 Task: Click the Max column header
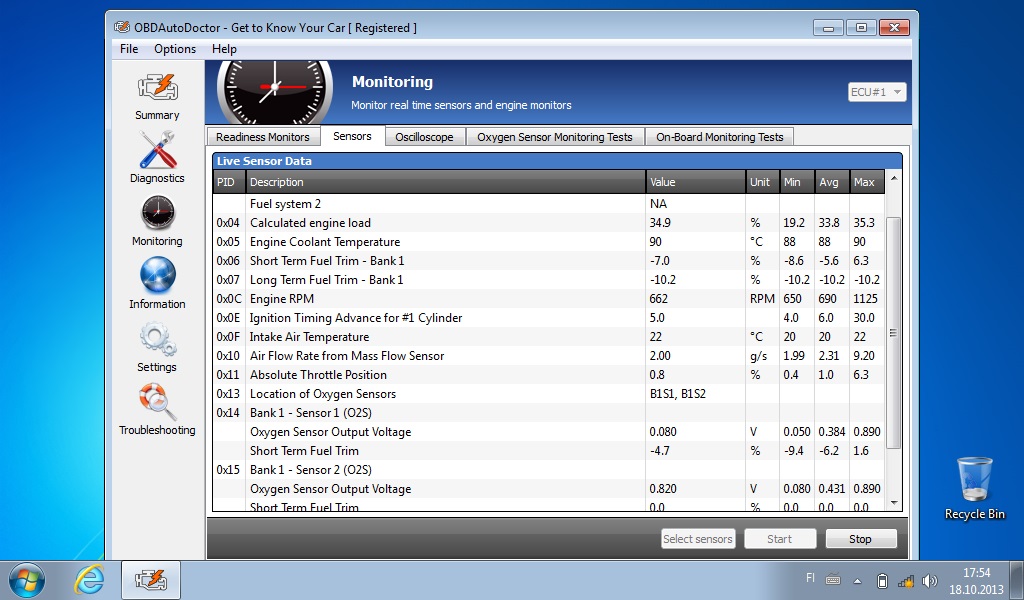click(x=867, y=182)
